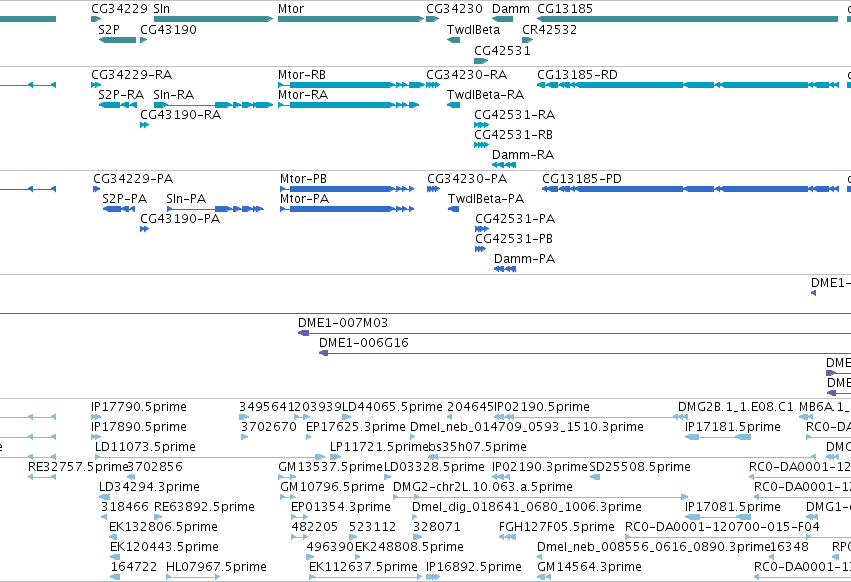Click the CG13185-RD transcript label
Viewport: 851px width, 582px height.
pos(577,75)
